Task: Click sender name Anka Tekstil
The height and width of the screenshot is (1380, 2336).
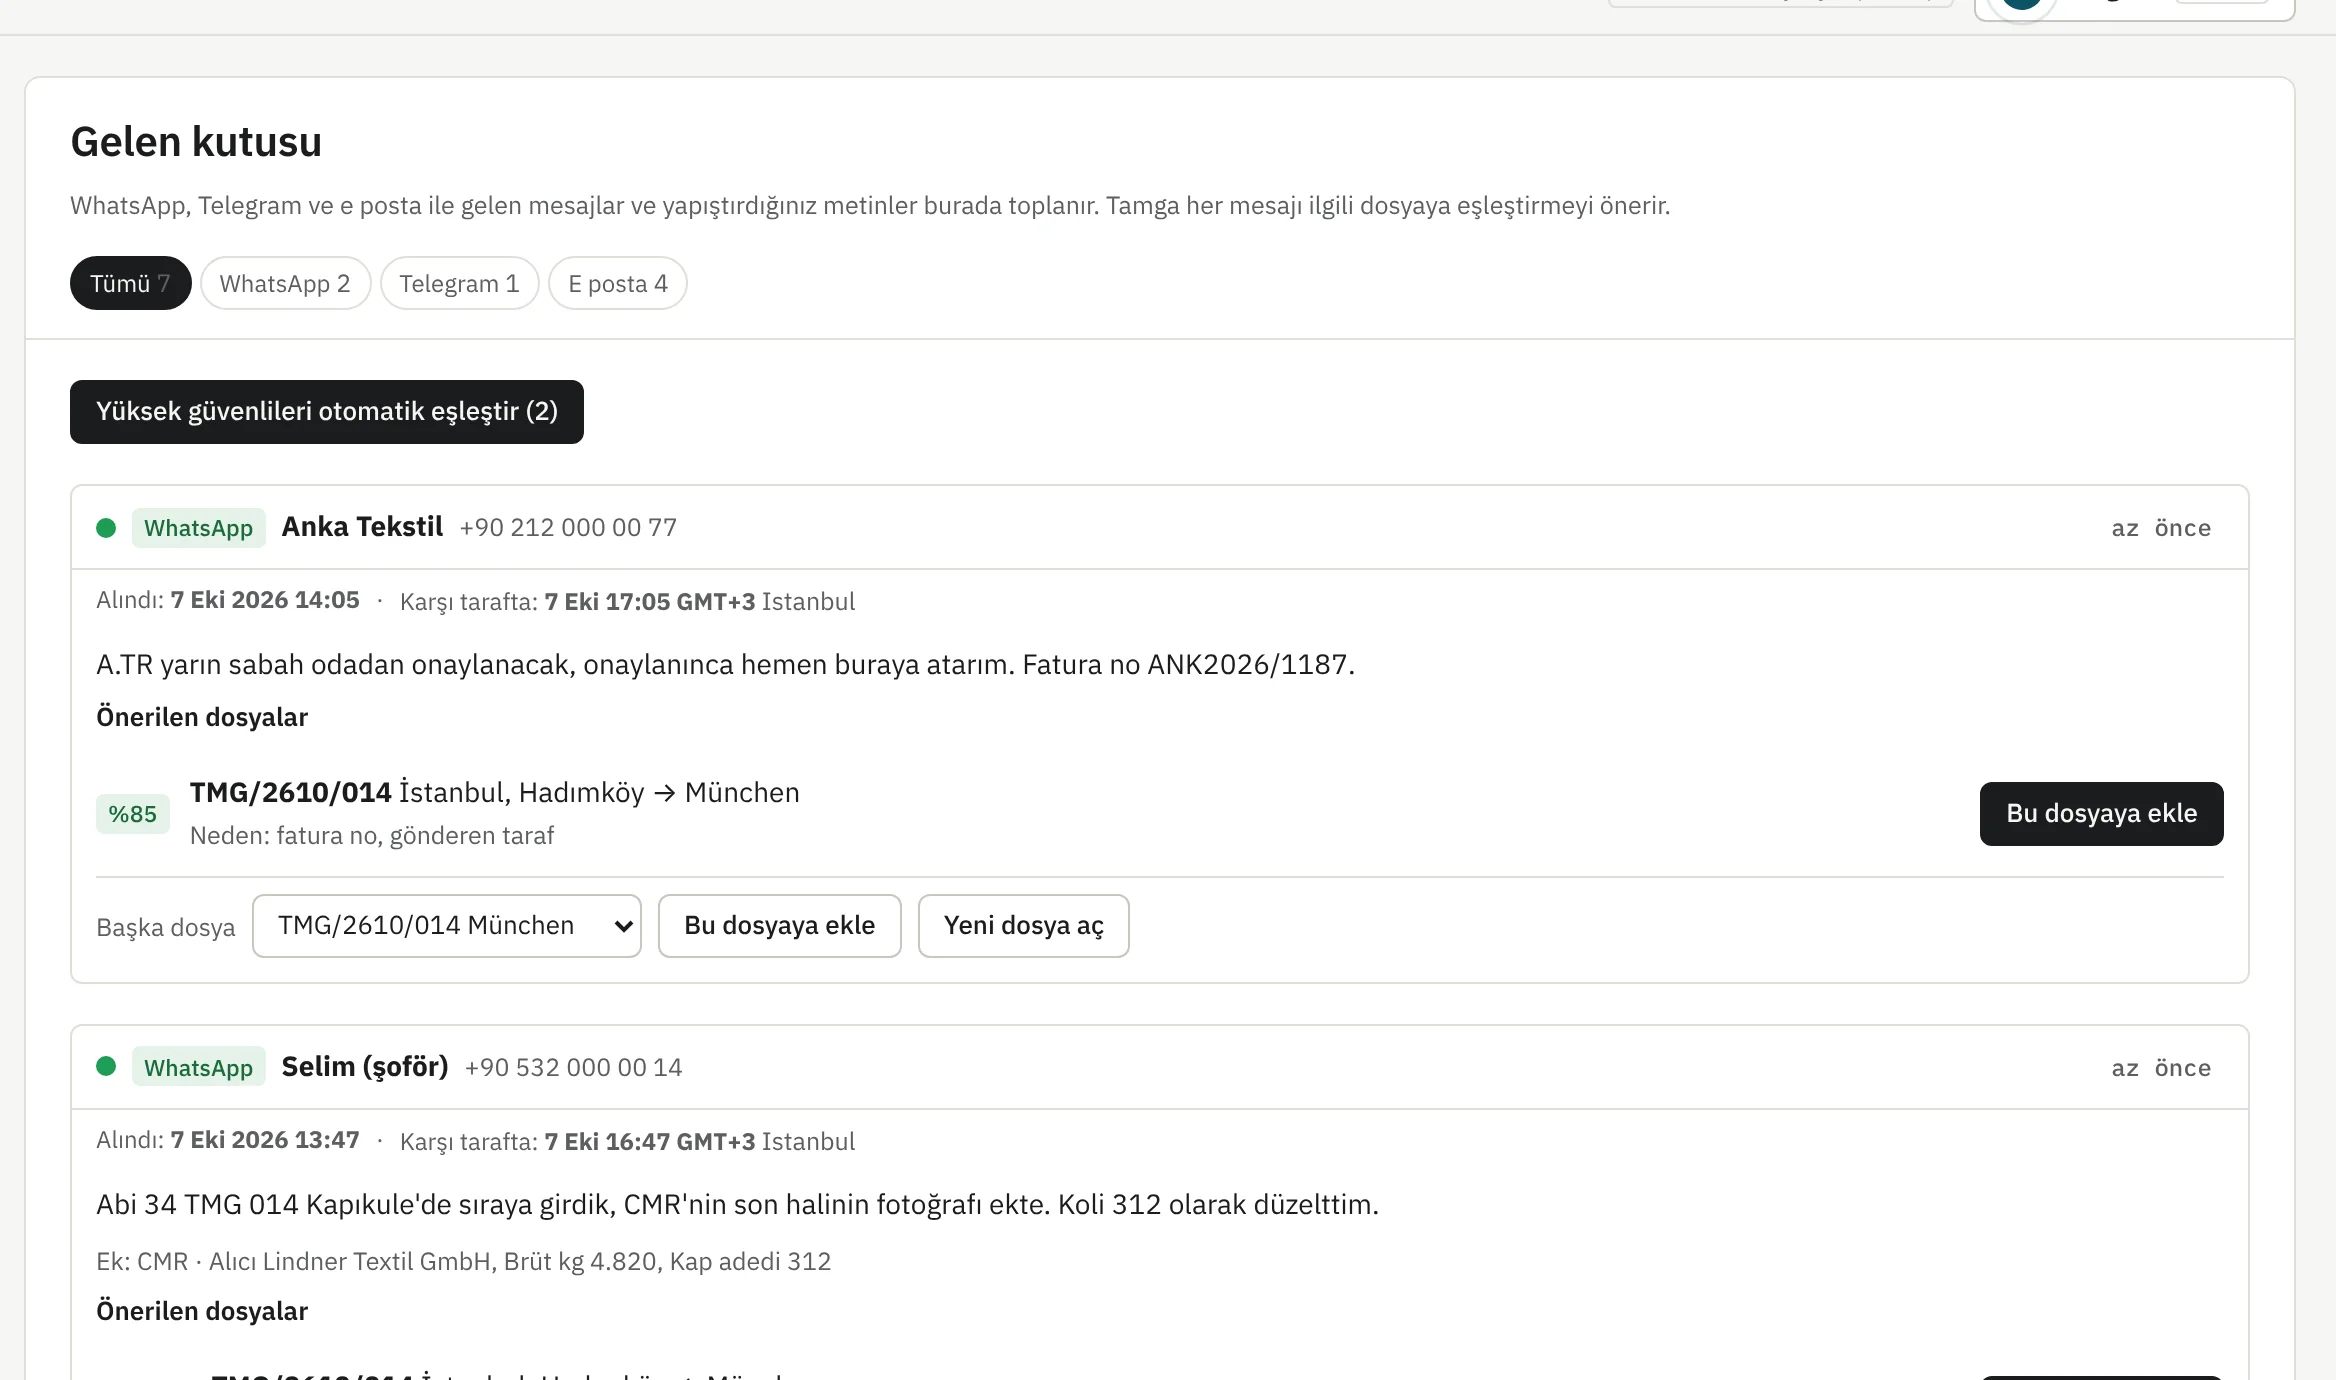Action: pyautogui.click(x=362, y=527)
